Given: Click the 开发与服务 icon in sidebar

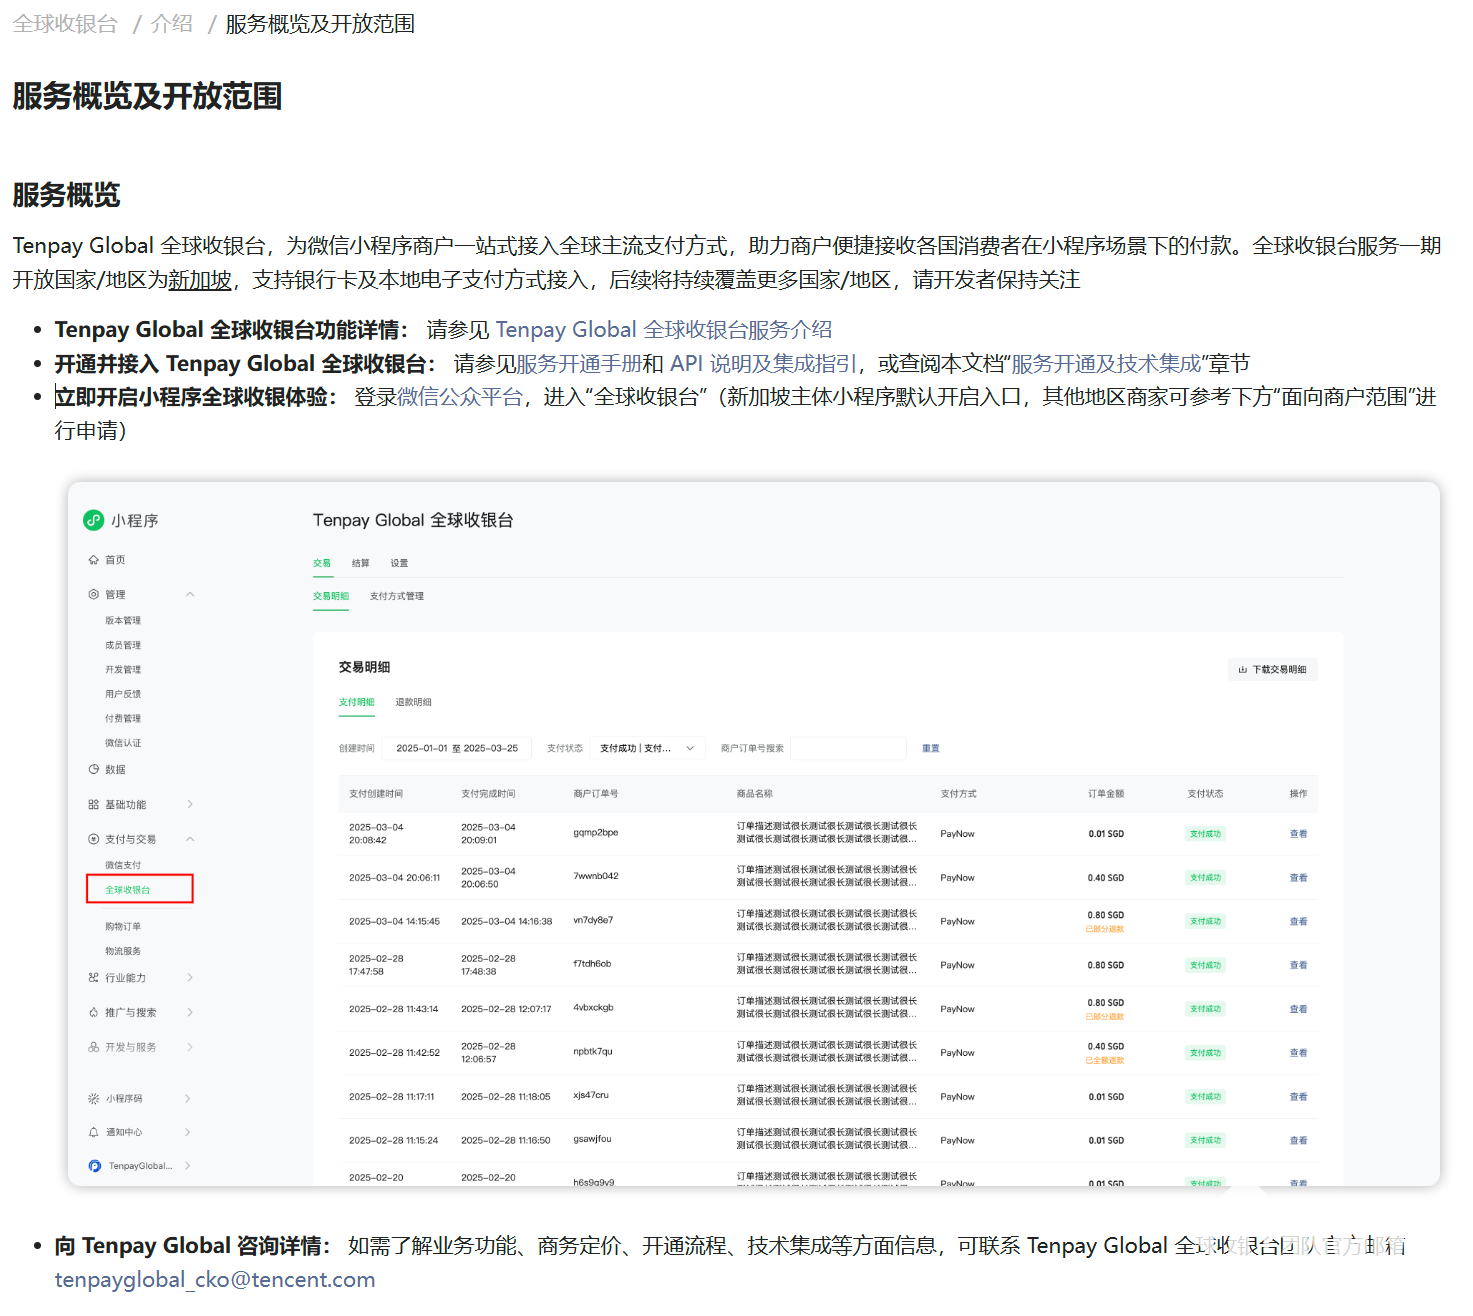Looking at the screenshot, I should 93,1047.
